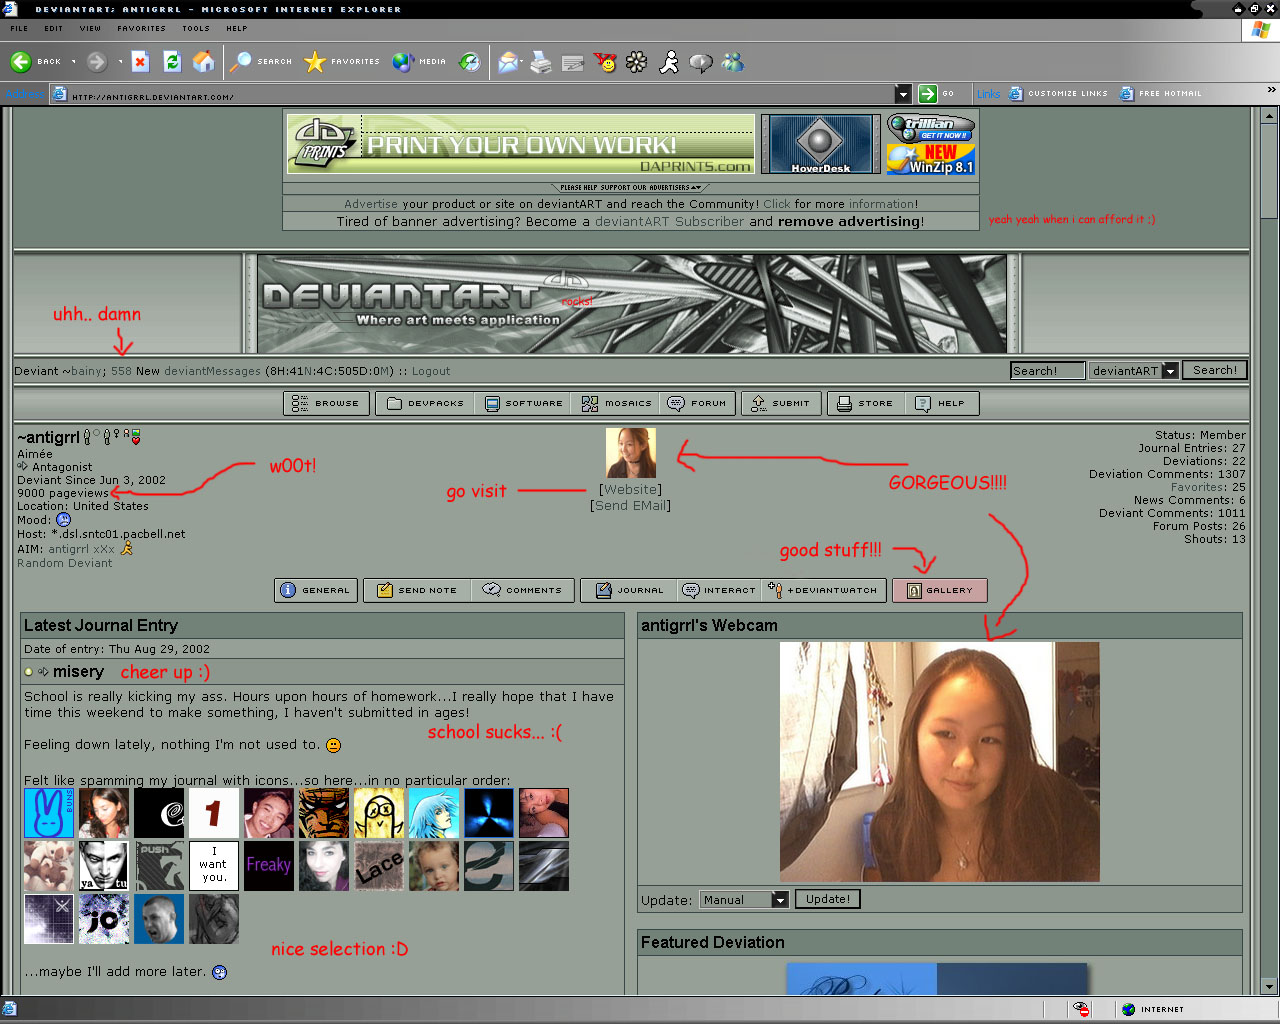Image resolution: width=1280 pixels, height=1024 pixels.
Task: Click the Send Note button
Action: (x=417, y=590)
